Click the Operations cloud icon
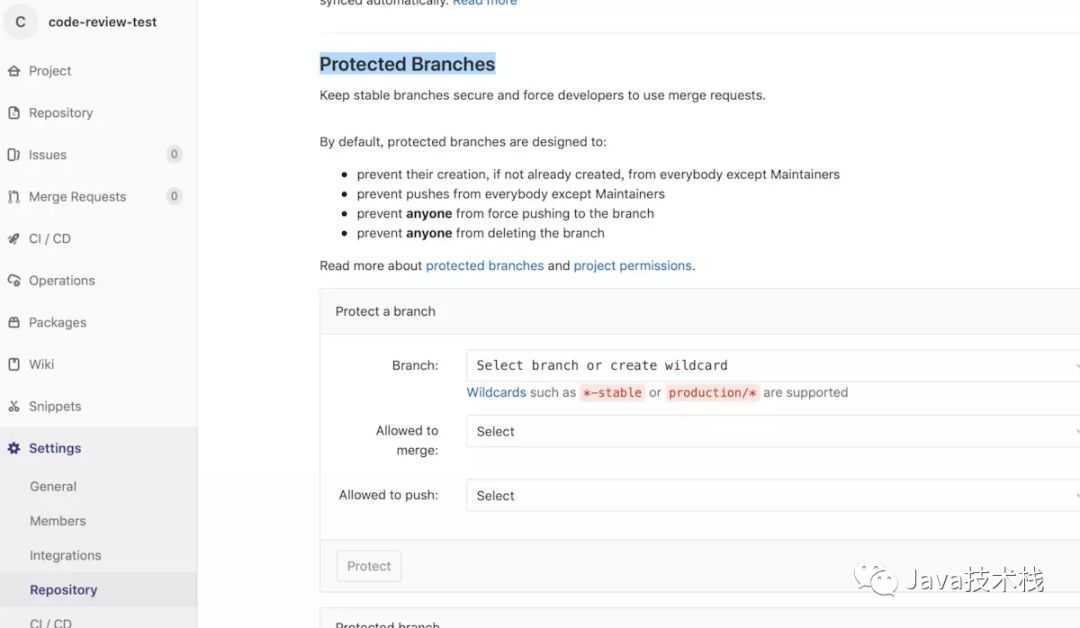 coord(14,281)
